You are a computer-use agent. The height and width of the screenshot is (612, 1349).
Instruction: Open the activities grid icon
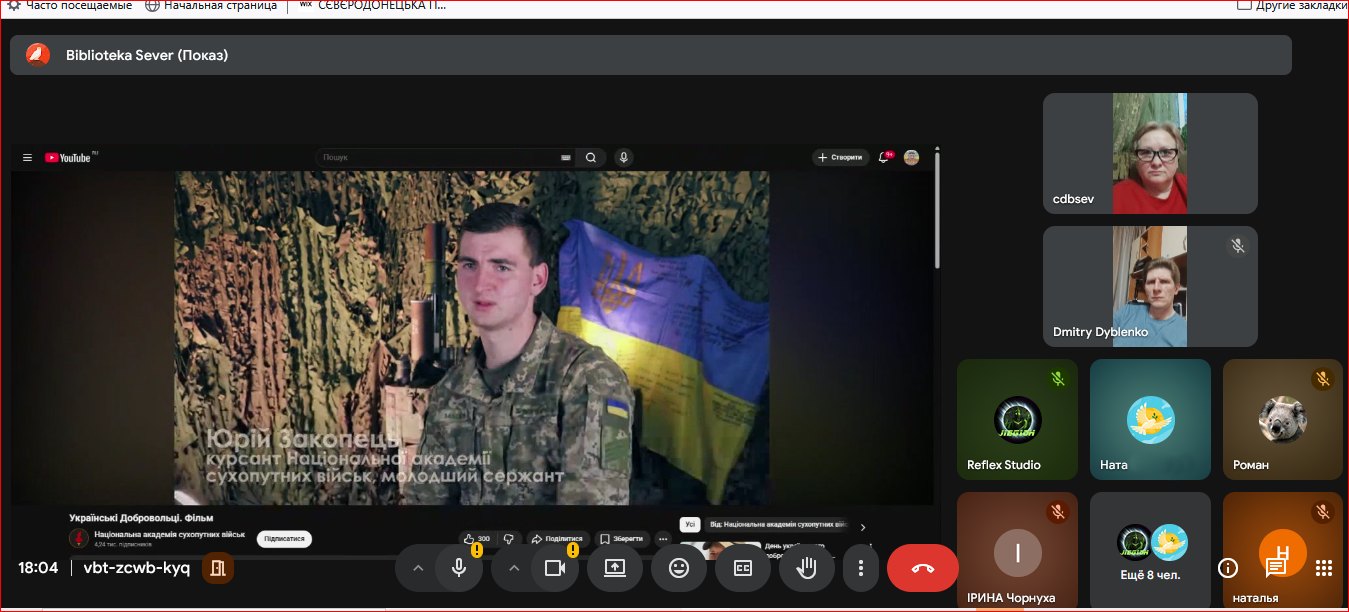[x=1324, y=568]
